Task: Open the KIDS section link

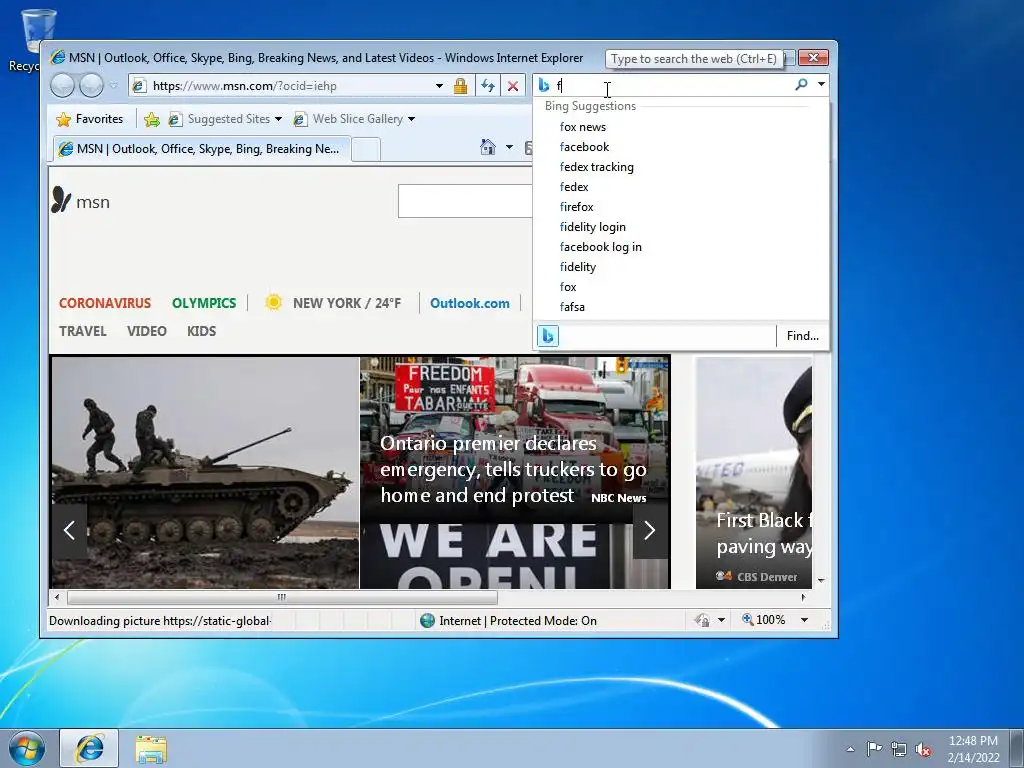Action: (201, 331)
